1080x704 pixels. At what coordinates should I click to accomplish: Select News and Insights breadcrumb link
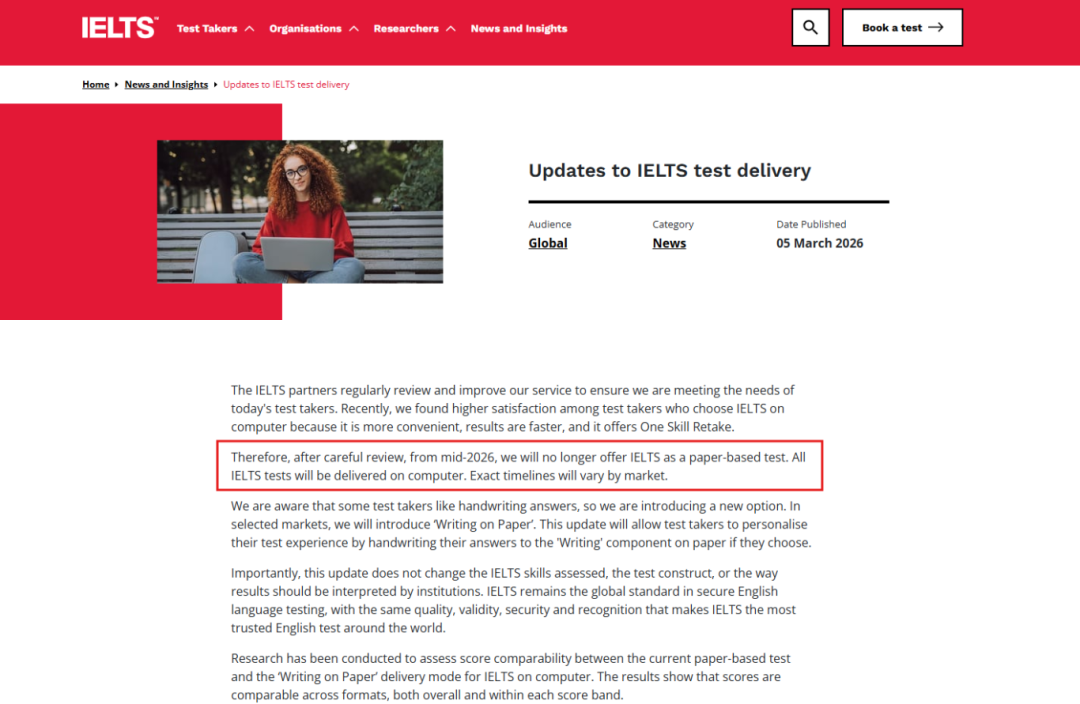tap(166, 85)
